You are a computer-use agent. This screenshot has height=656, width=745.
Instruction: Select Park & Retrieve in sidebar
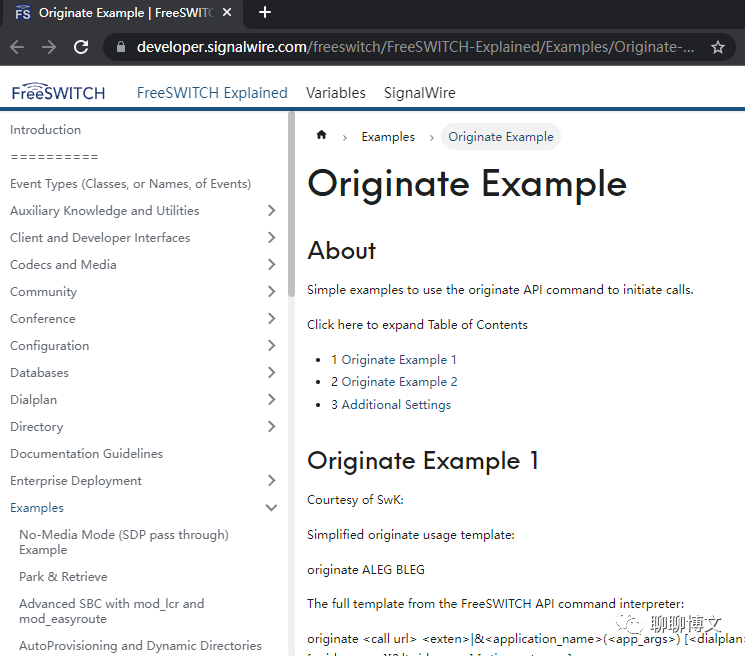[63, 577]
